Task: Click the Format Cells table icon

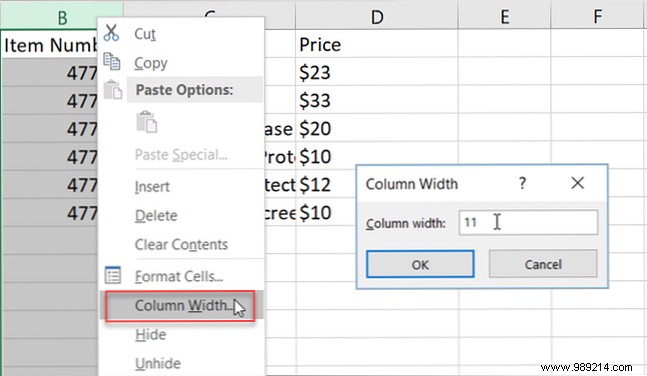Action: click(x=113, y=275)
